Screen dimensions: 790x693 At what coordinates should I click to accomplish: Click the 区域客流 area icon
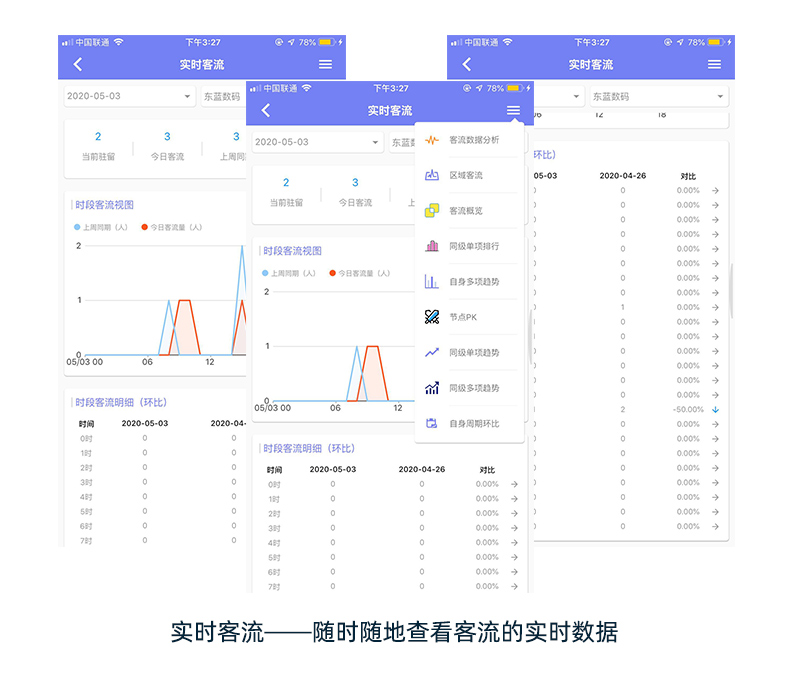[x=432, y=175]
